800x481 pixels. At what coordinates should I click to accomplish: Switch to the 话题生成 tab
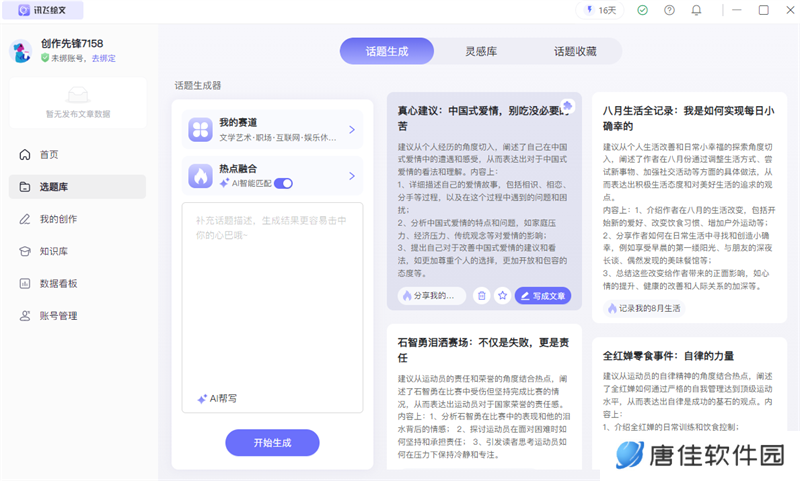click(387, 51)
